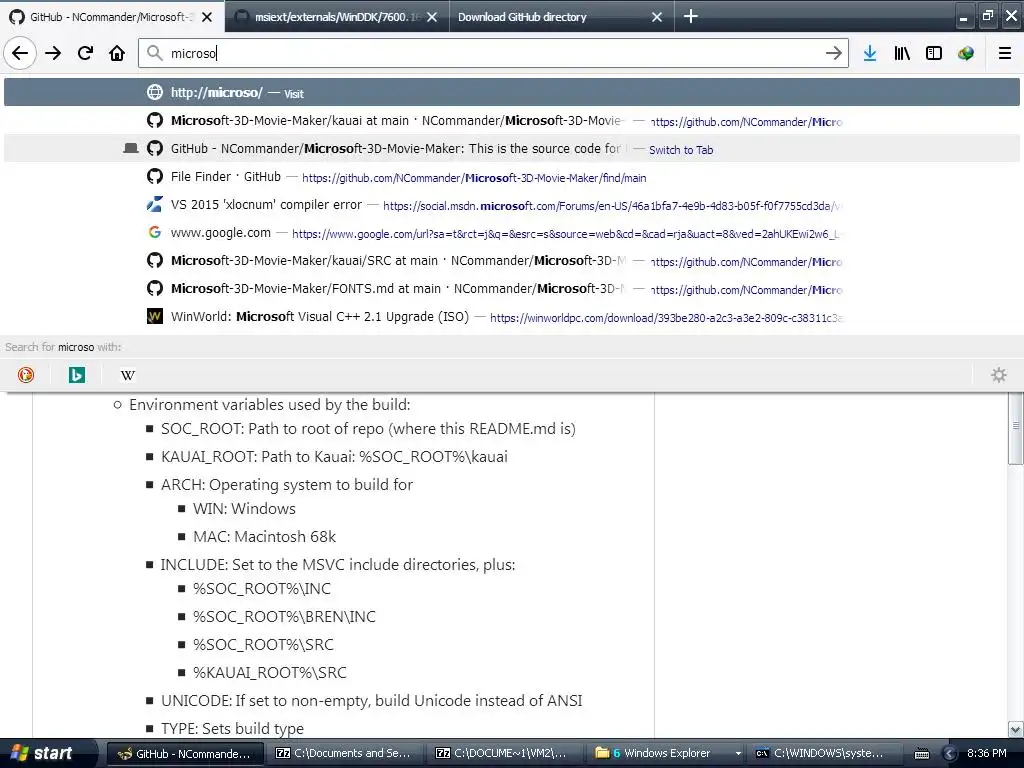The image size is (1024, 768).
Task: Search with DuckDuckGo one-off engine icon
Action: [x=26, y=375]
